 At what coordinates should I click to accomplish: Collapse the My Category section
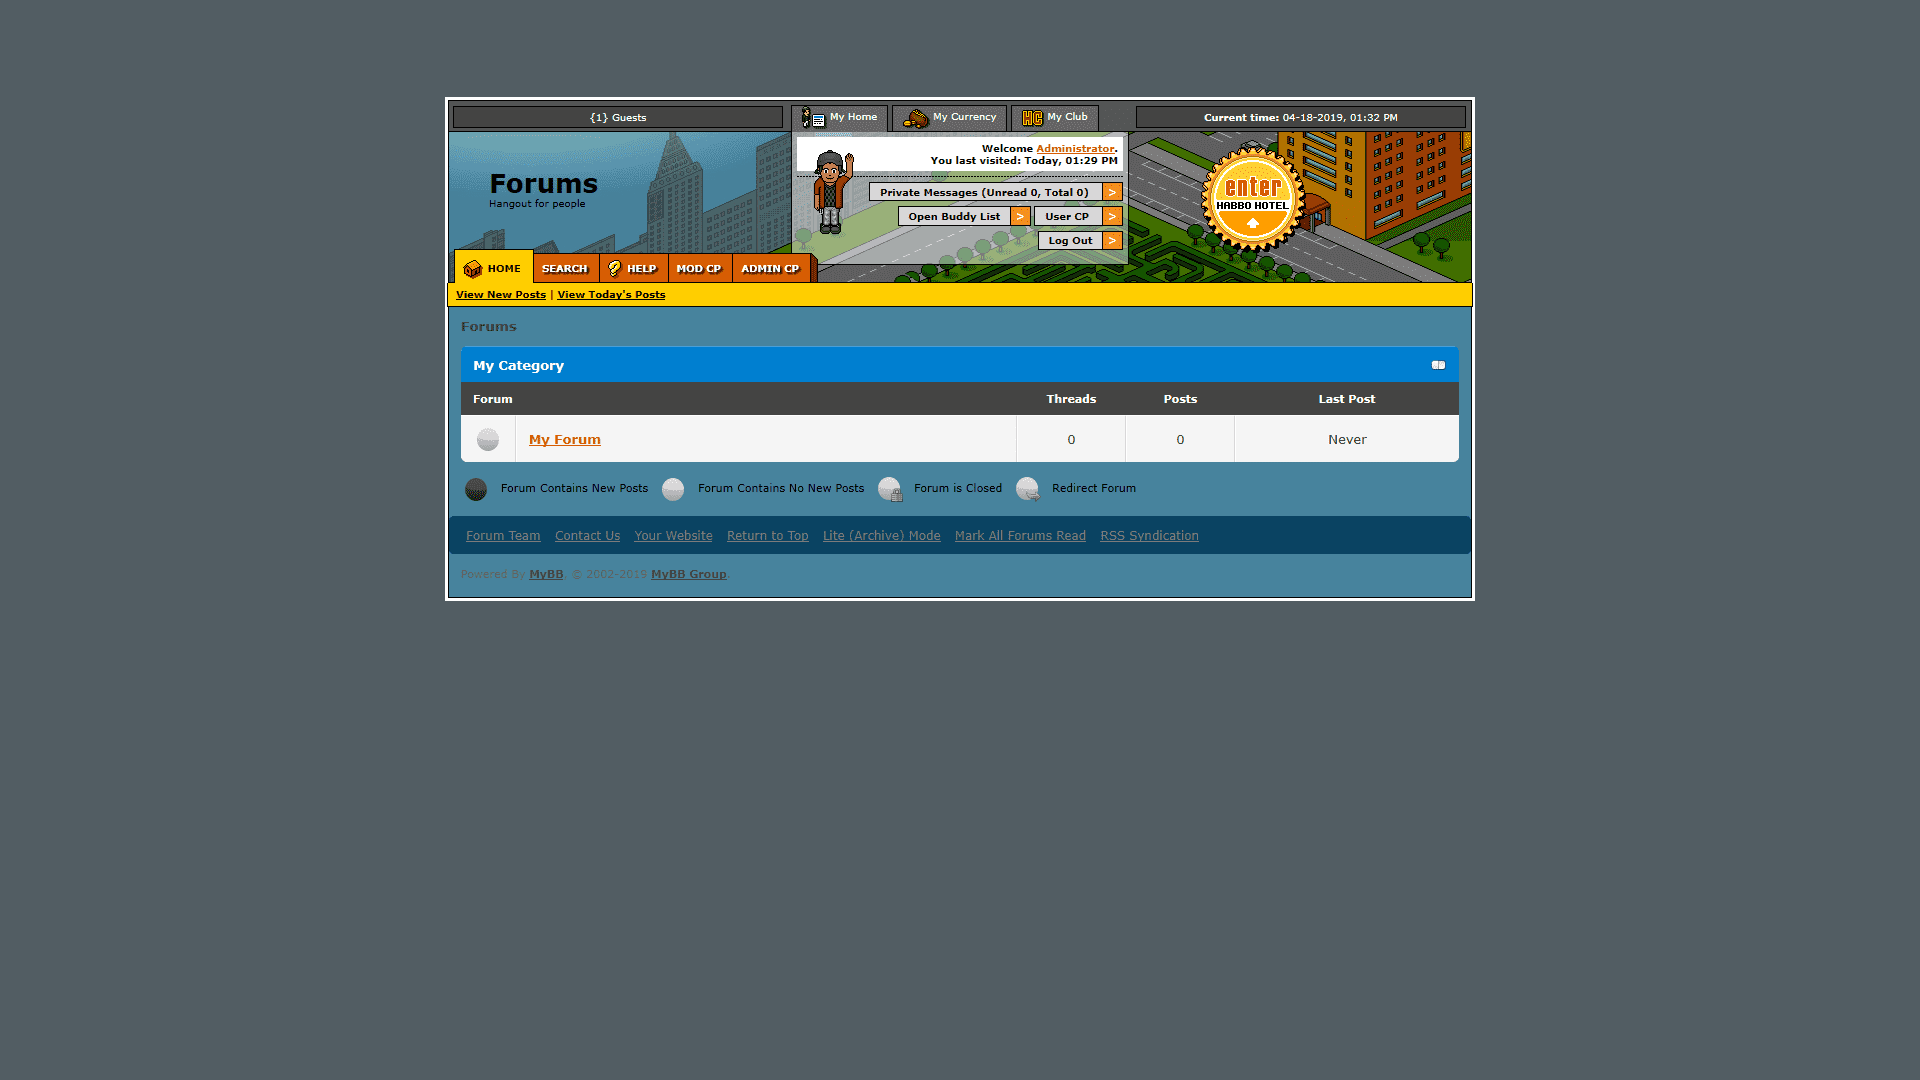pyautogui.click(x=1437, y=365)
